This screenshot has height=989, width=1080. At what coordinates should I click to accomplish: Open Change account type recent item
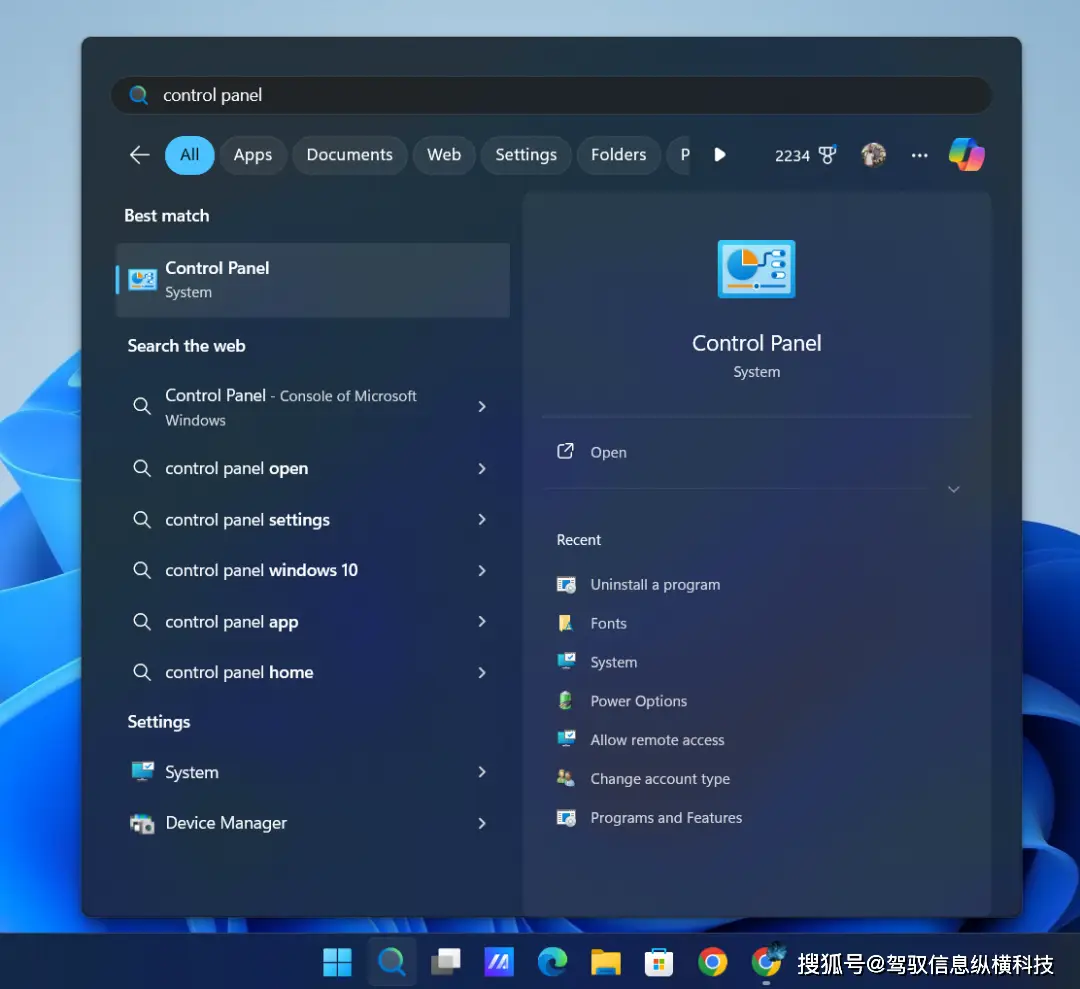click(x=660, y=779)
